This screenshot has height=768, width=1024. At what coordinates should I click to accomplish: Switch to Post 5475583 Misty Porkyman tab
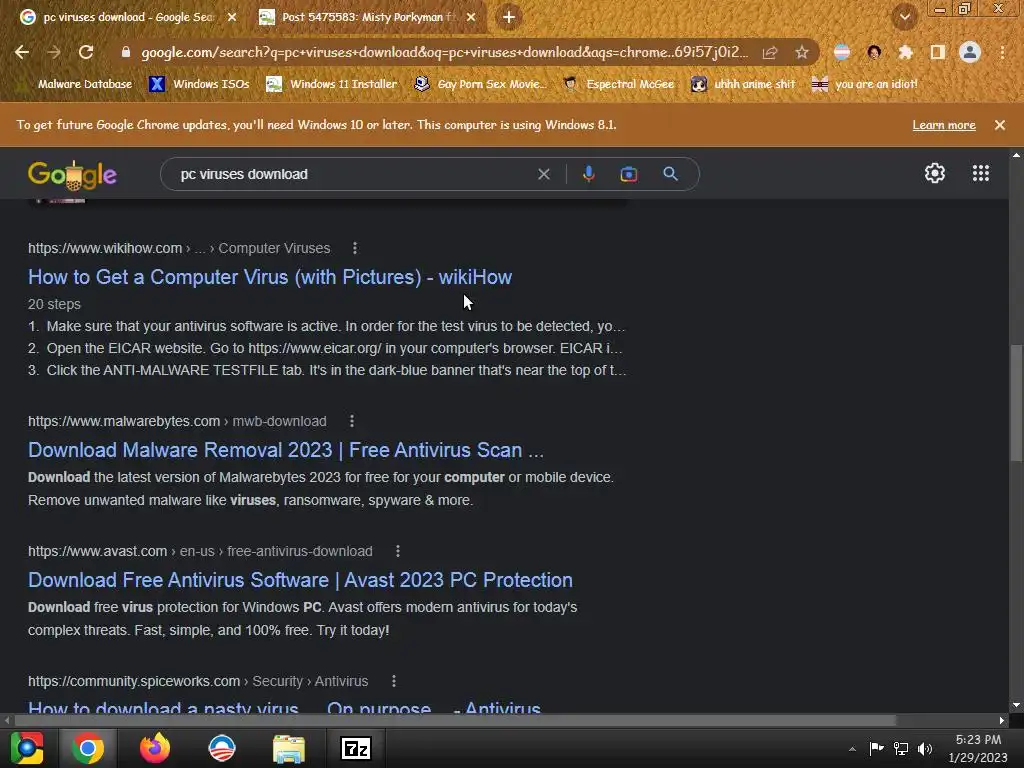click(x=368, y=18)
